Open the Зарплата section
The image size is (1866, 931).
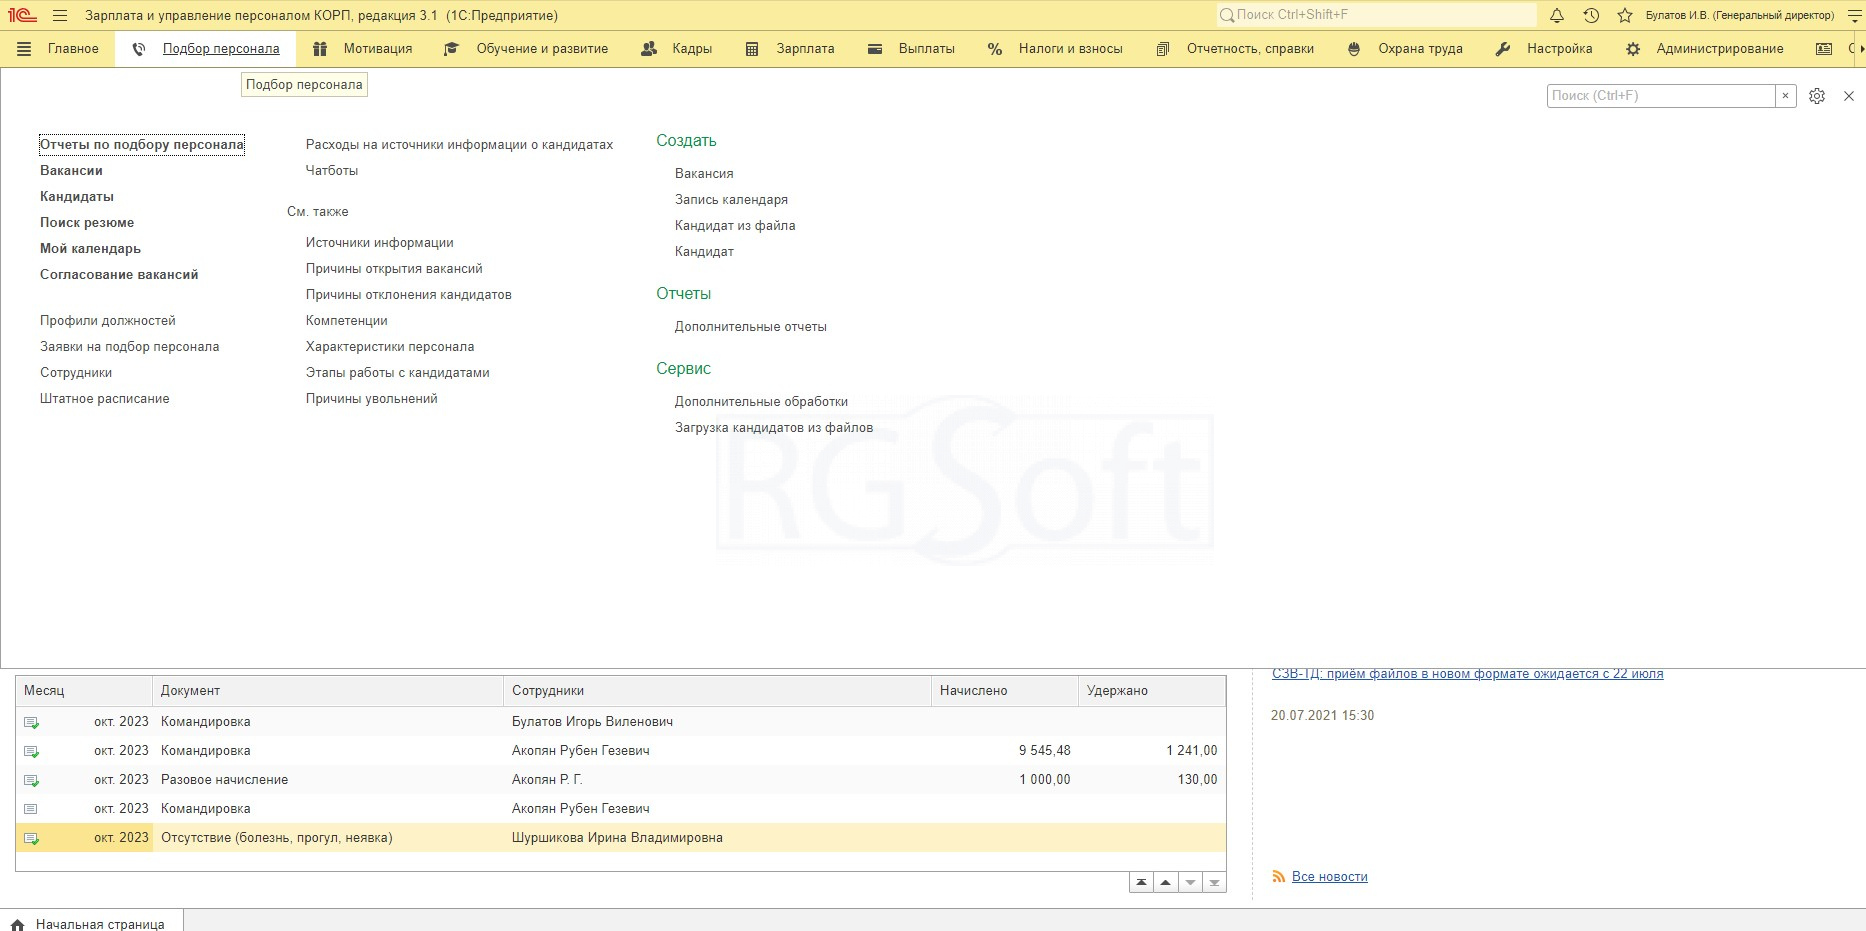pyautogui.click(x=805, y=49)
